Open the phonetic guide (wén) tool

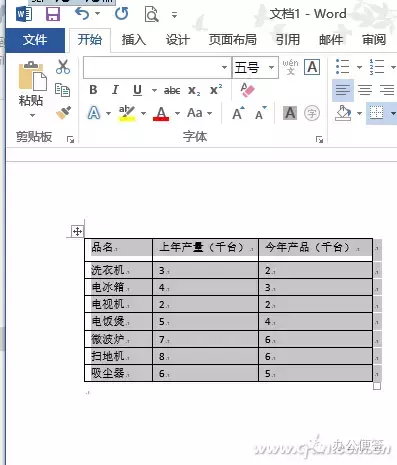[x=290, y=67]
